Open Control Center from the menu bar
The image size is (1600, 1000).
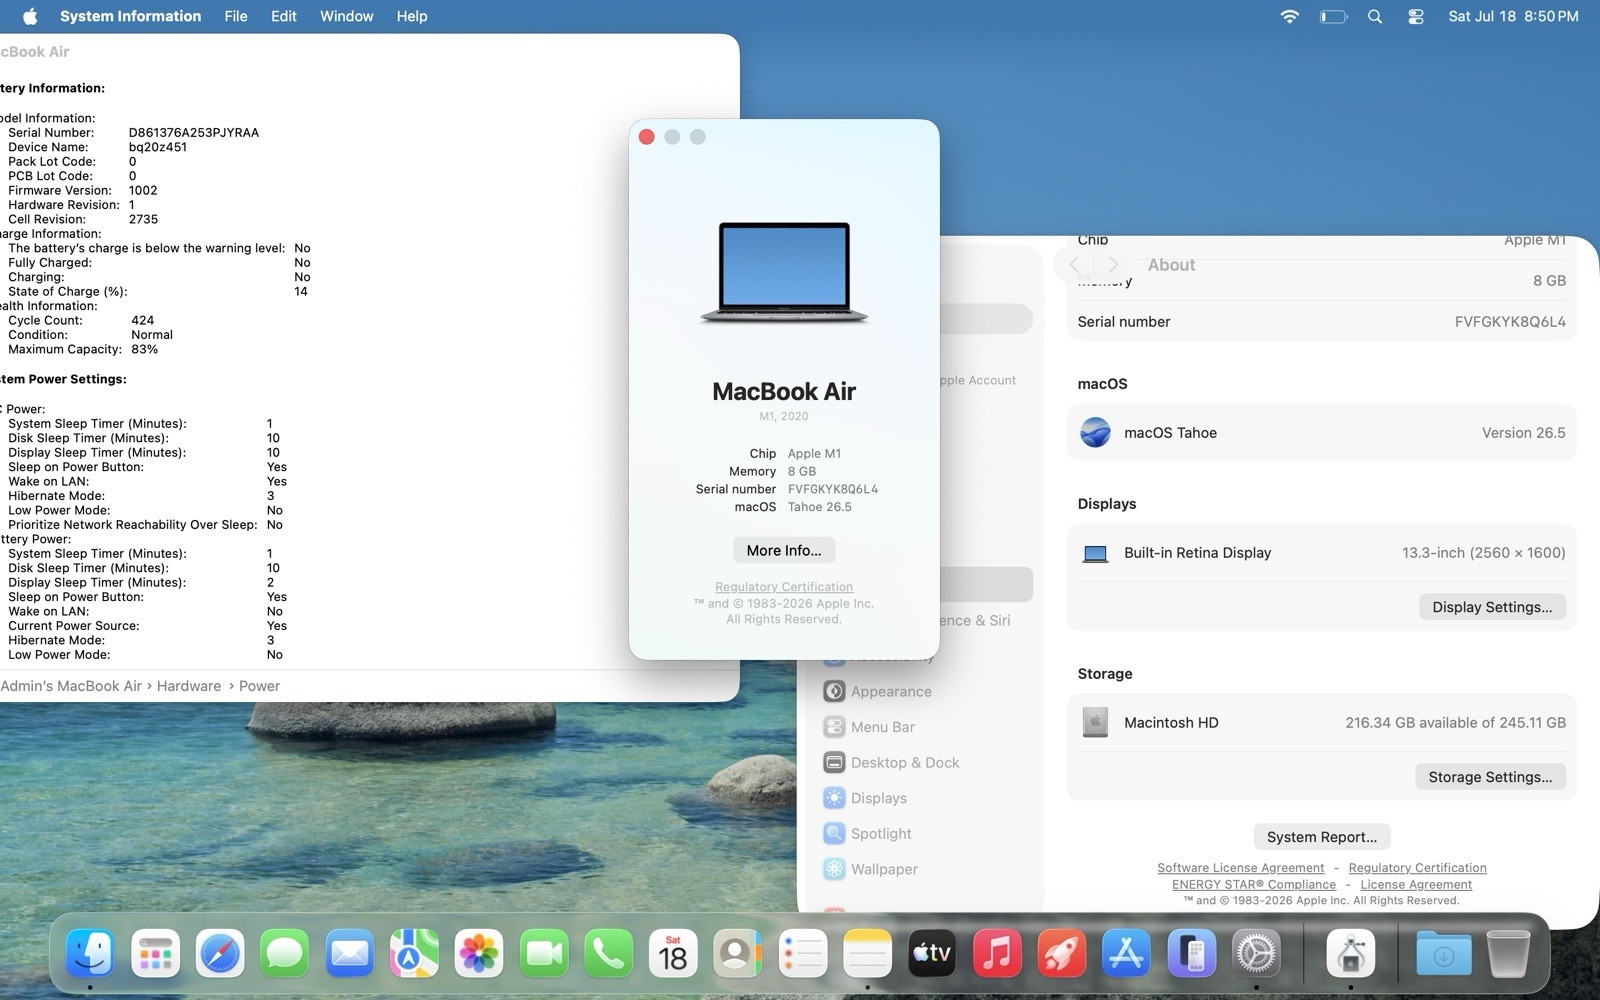pos(1416,16)
